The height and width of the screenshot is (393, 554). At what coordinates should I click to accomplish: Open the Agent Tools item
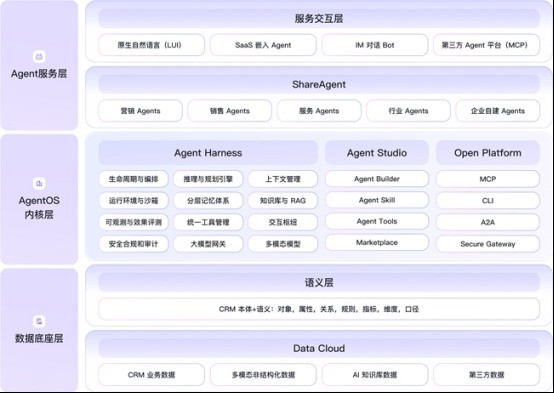click(x=377, y=221)
